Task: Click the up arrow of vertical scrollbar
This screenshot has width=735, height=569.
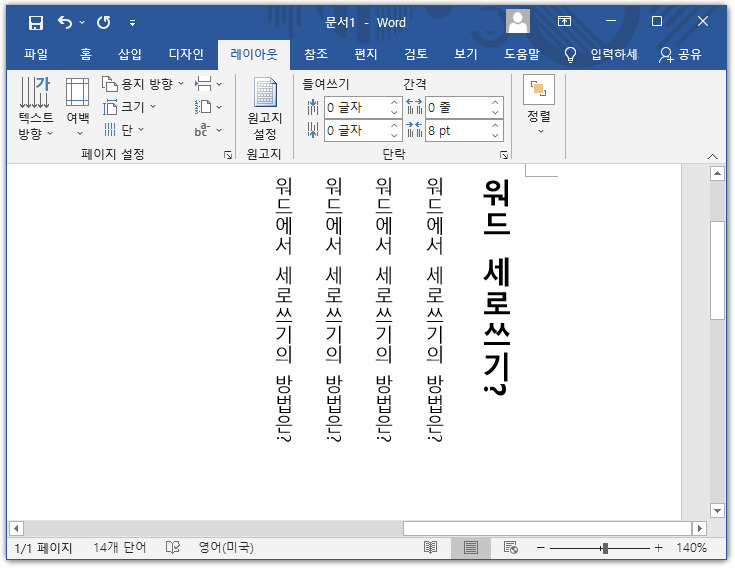Action: click(717, 174)
